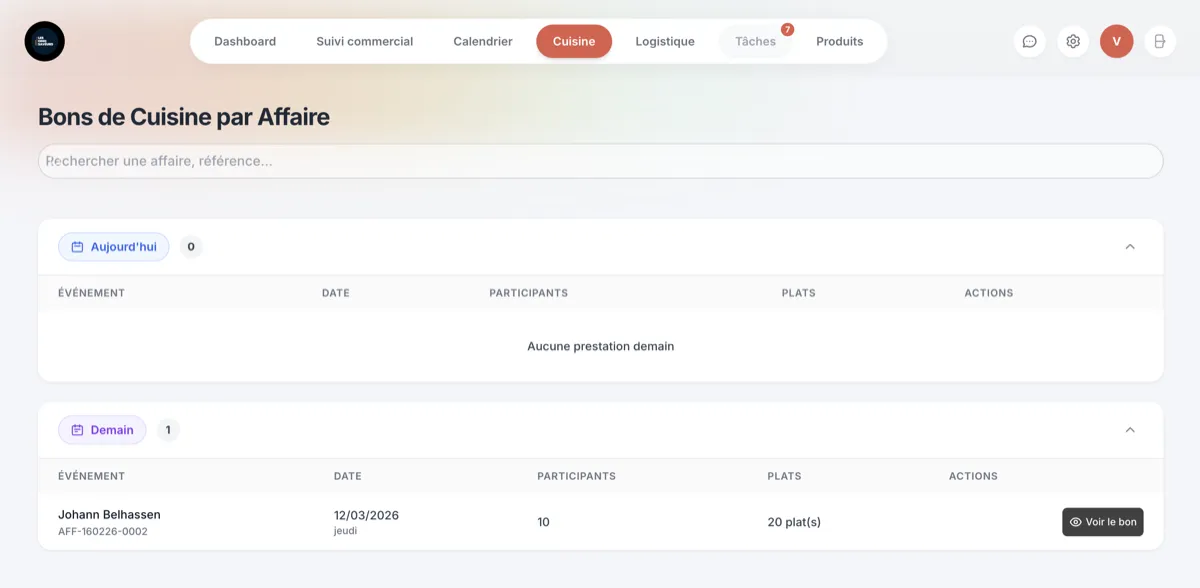Open the Logistique tab
Viewport: 1200px width, 588px height.
[664, 41]
